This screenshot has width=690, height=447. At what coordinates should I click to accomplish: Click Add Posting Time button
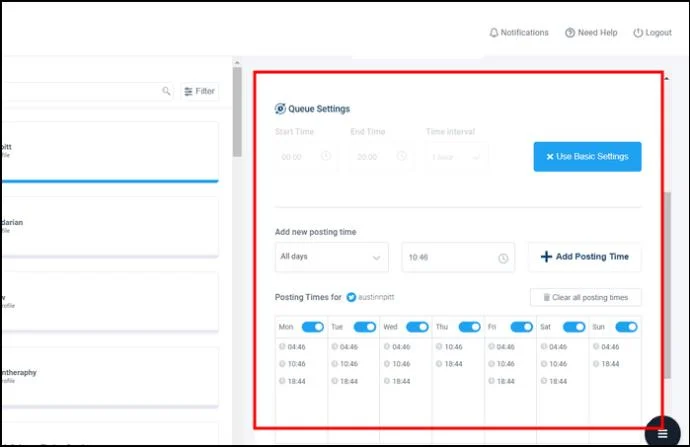pos(585,257)
